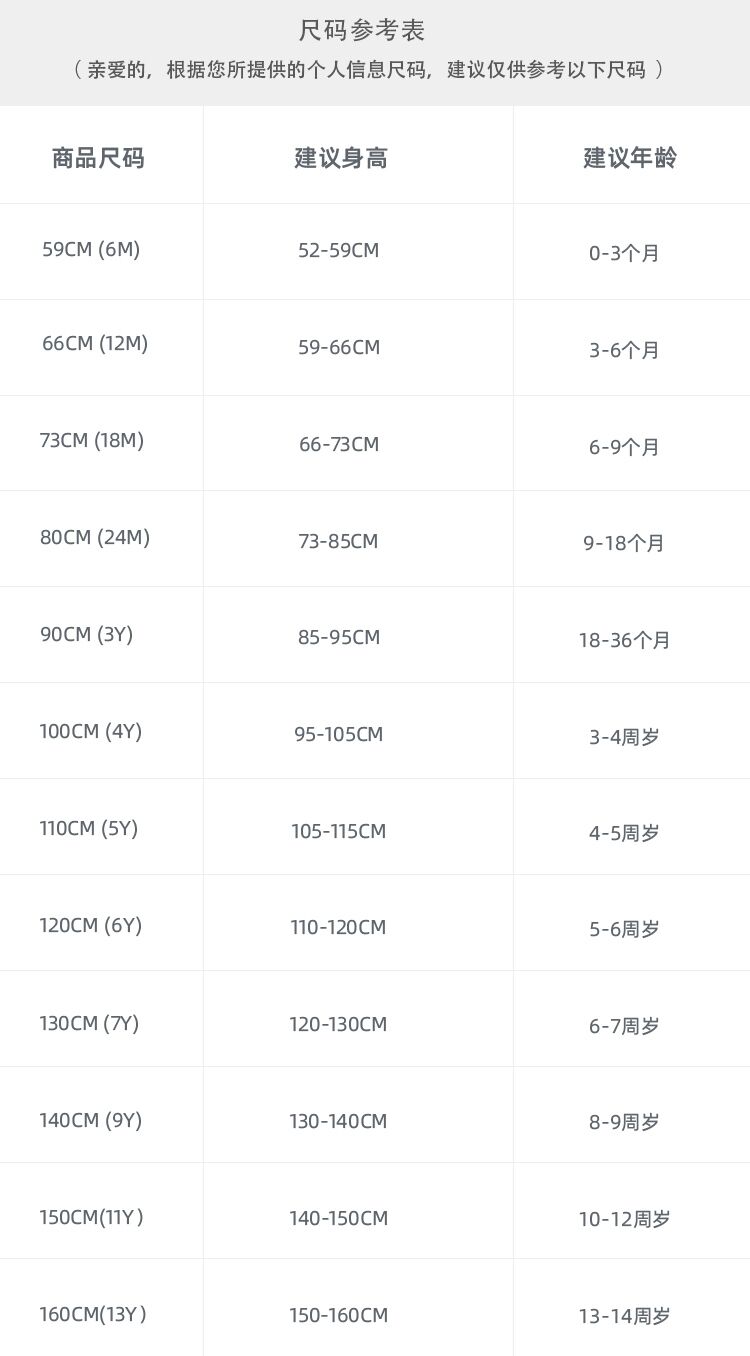Image resolution: width=750 pixels, height=1356 pixels.
Task: Select the 110CM (5Y) size cell
Action: [89, 829]
